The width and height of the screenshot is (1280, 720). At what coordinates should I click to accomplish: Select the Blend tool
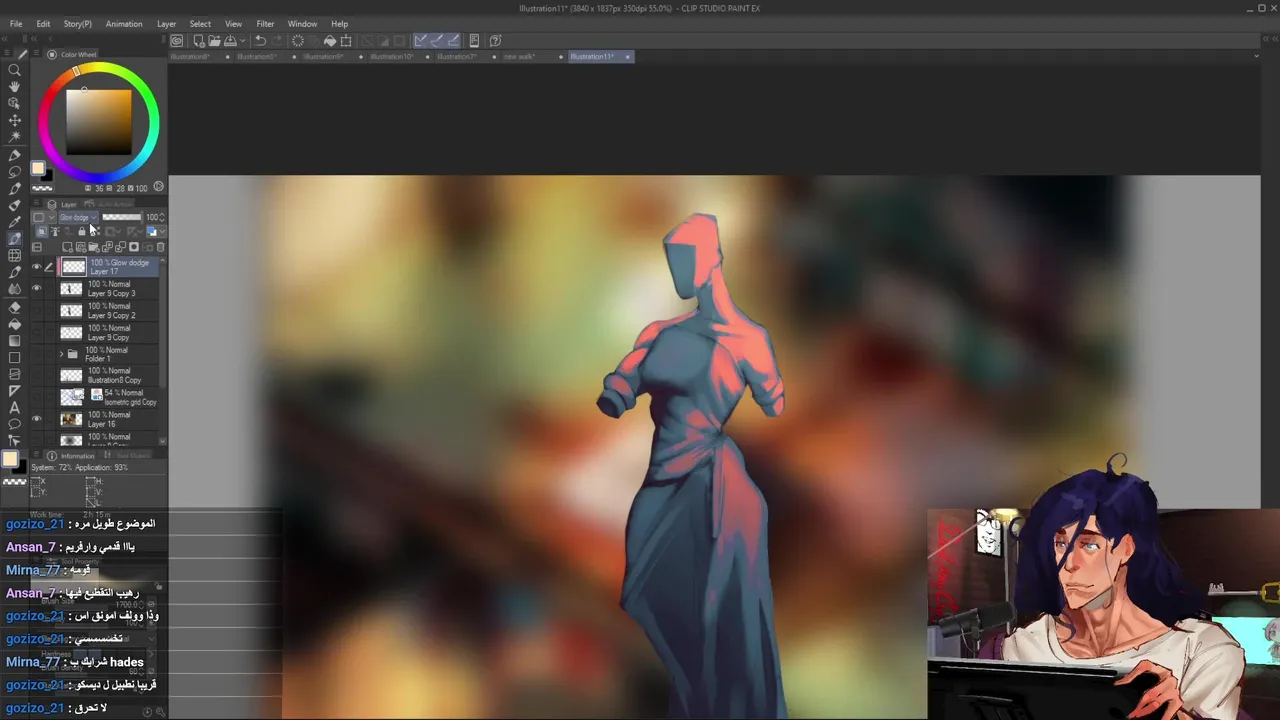pos(14,289)
